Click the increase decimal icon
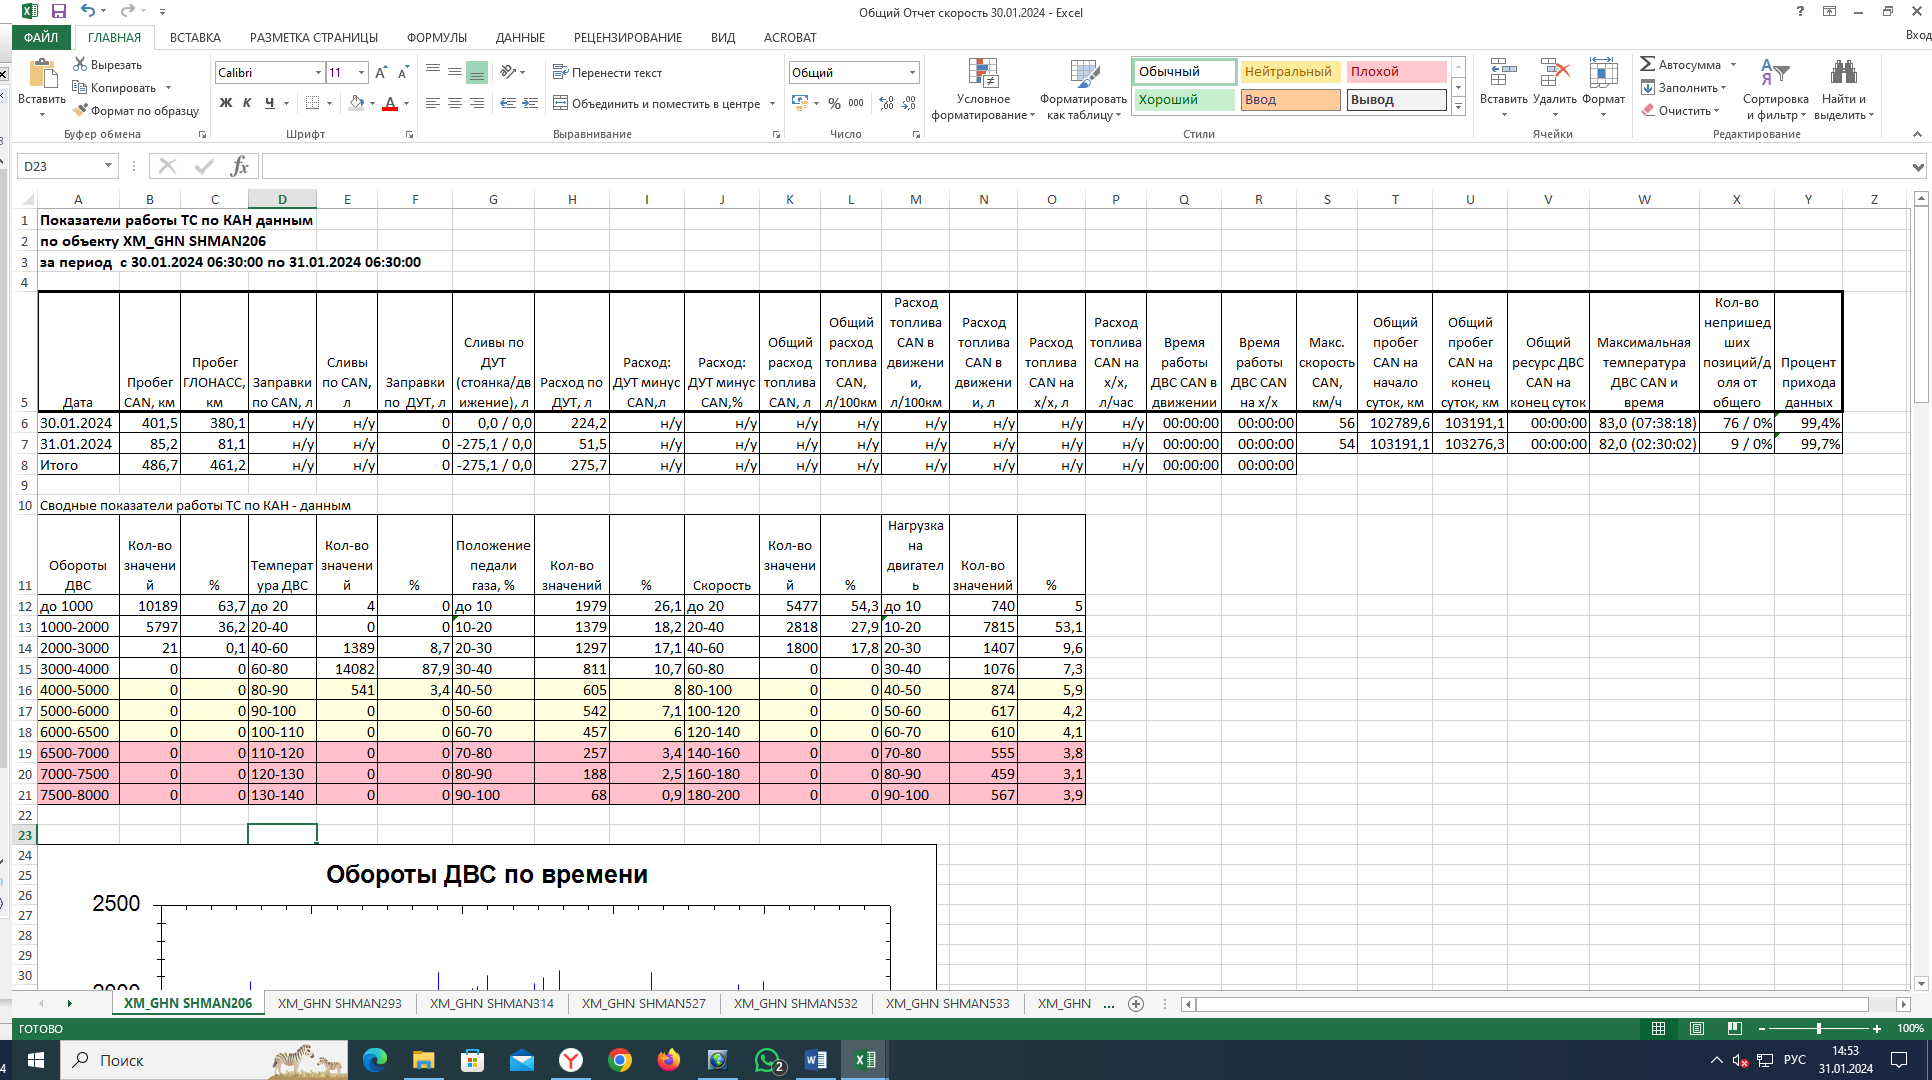 tap(886, 103)
